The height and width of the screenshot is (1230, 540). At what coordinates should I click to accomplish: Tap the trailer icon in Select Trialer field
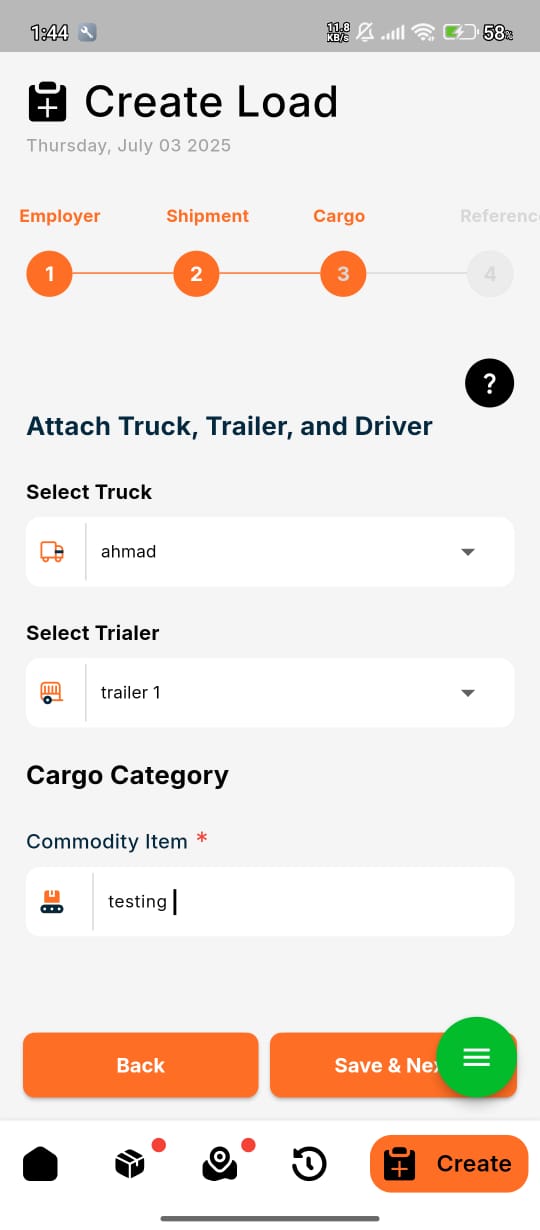(52, 693)
